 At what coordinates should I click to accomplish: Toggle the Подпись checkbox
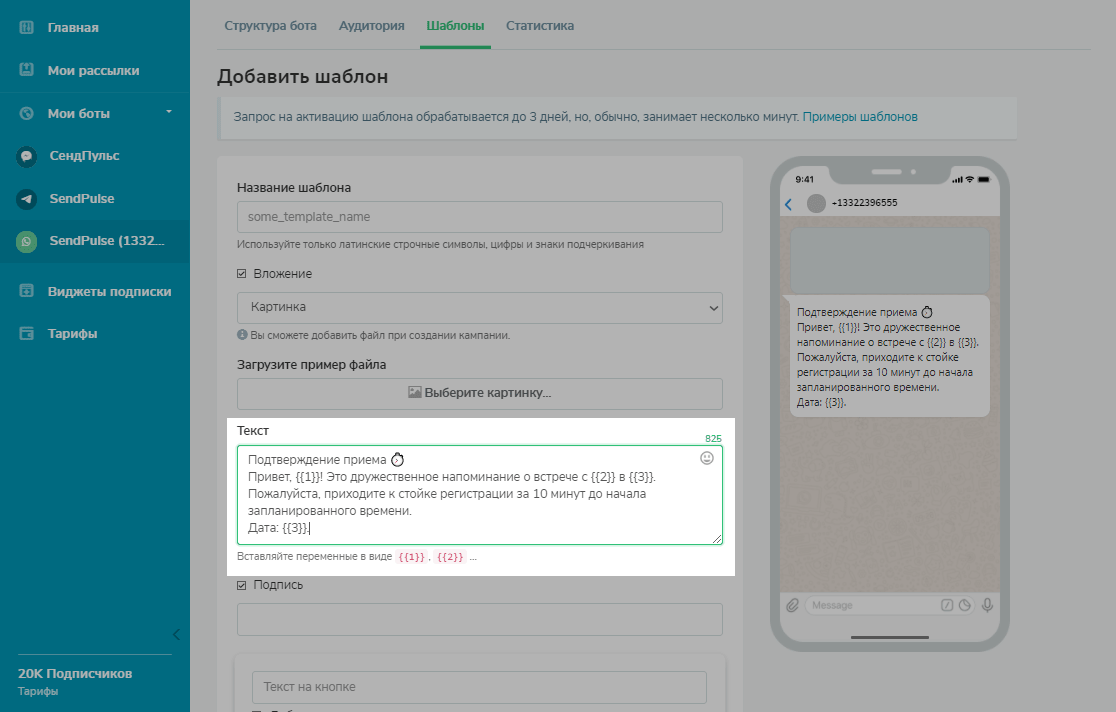[242, 585]
